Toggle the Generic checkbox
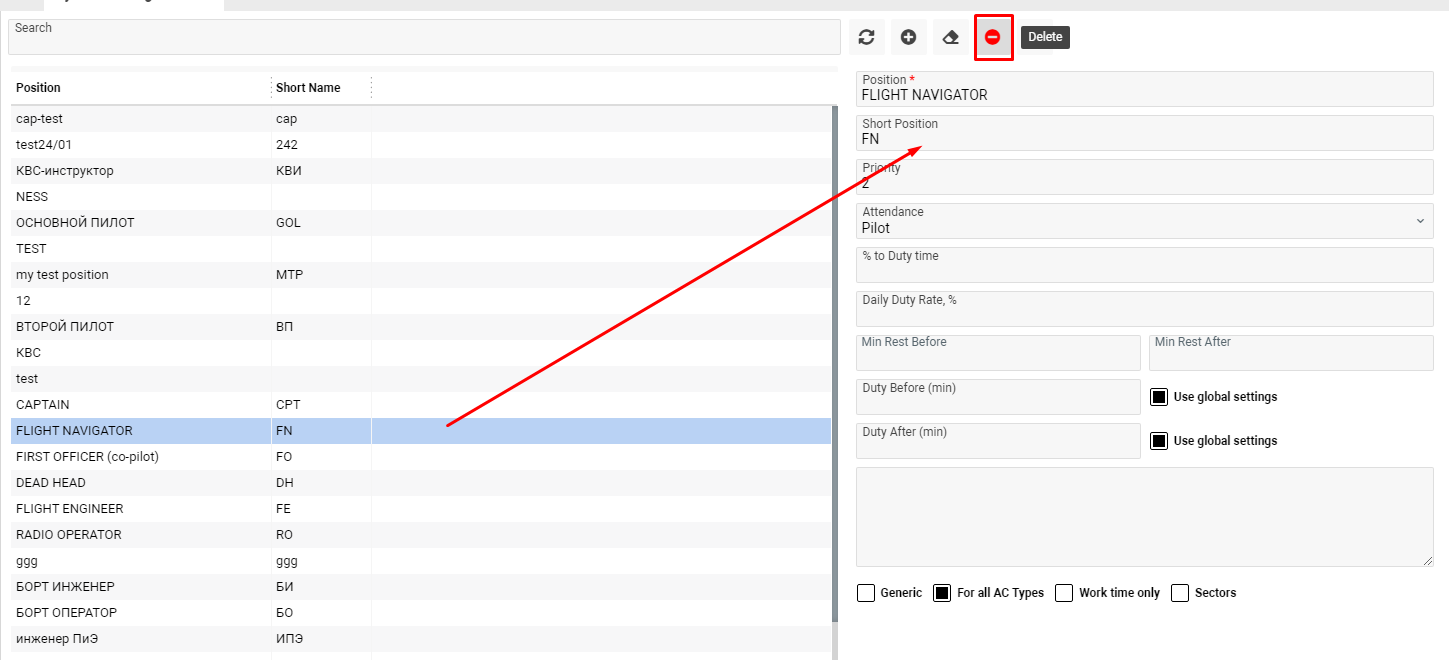 pyautogui.click(x=866, y=592)
